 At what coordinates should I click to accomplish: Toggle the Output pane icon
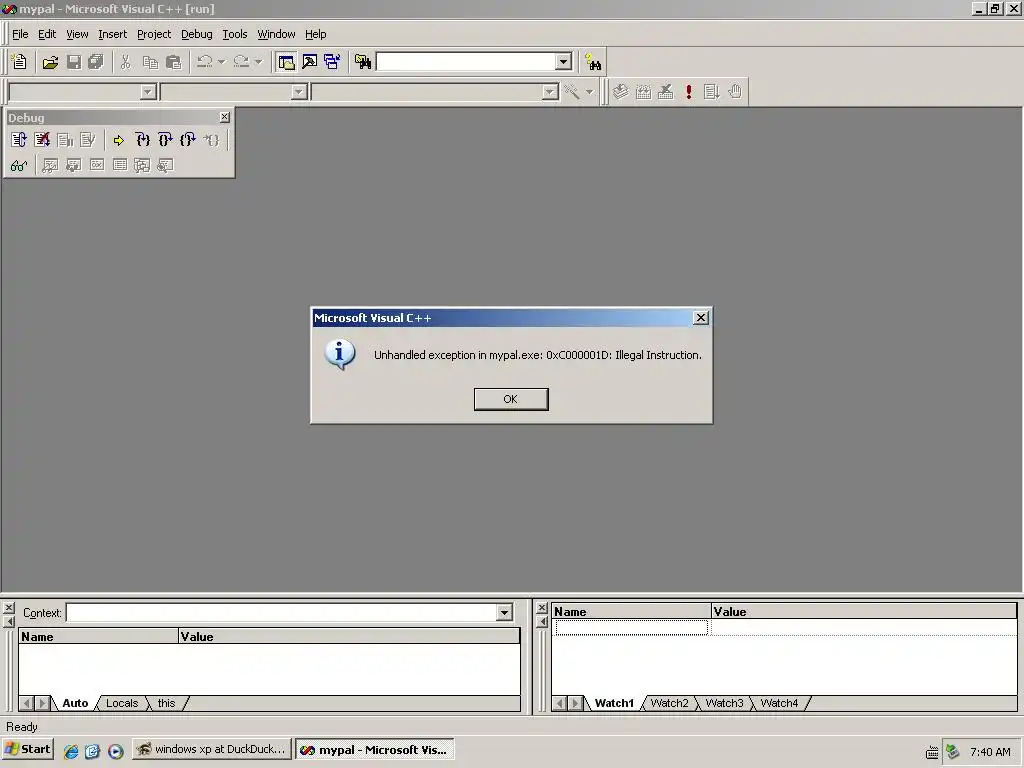pos(309,62)
